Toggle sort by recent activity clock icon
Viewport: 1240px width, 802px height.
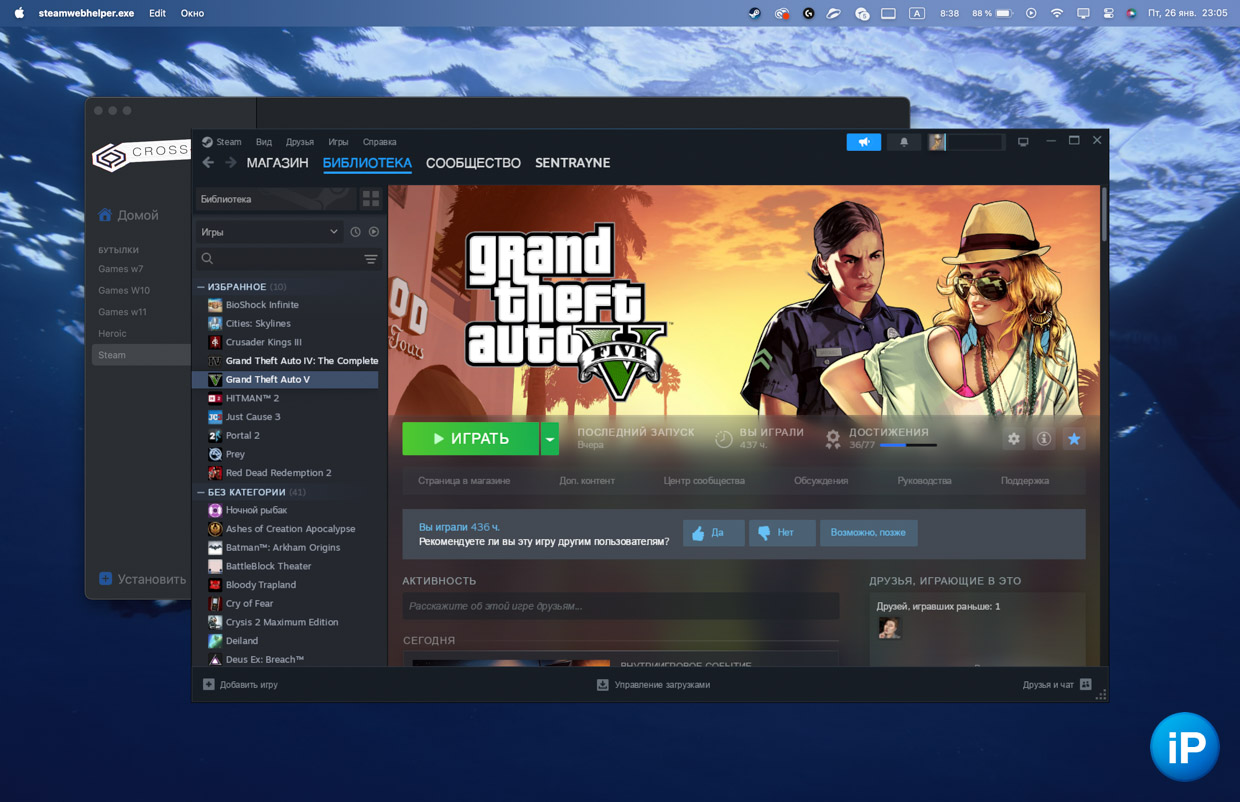tap(355, 232)
